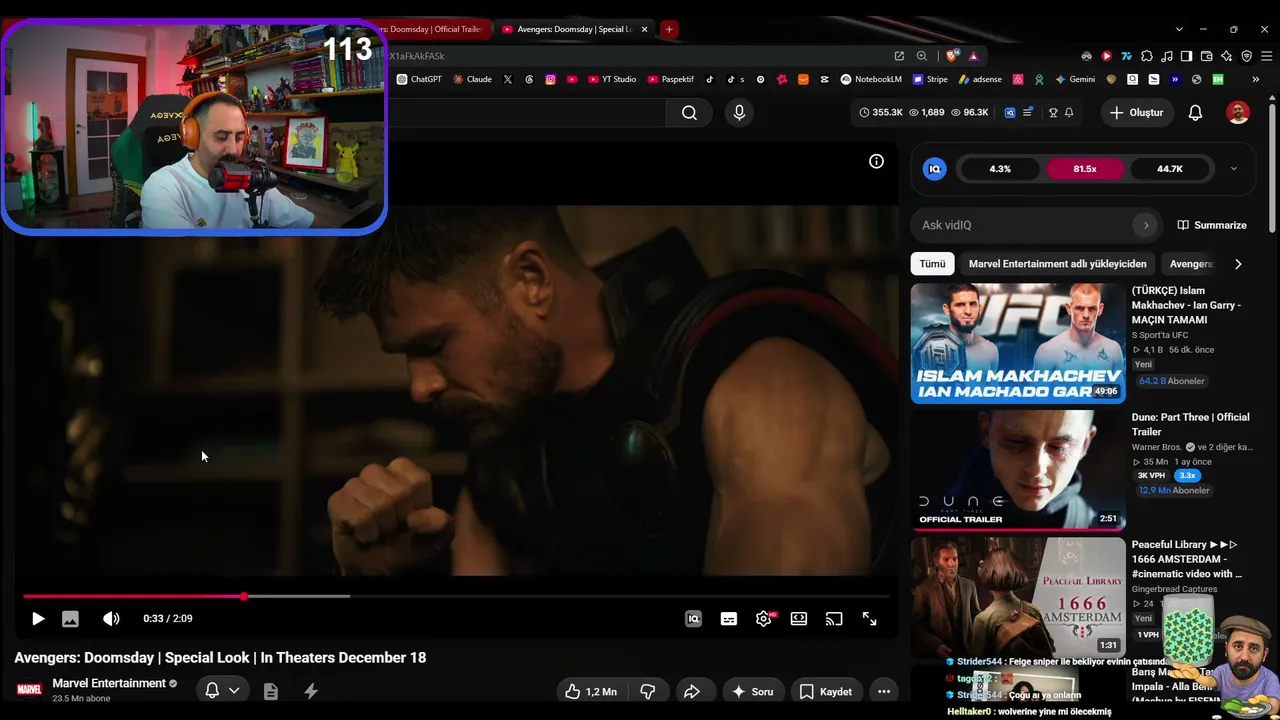1280x720 pixels.
Task: Click the blue vidIQ logo in the stats panel
Action: [x=935, y=169]
